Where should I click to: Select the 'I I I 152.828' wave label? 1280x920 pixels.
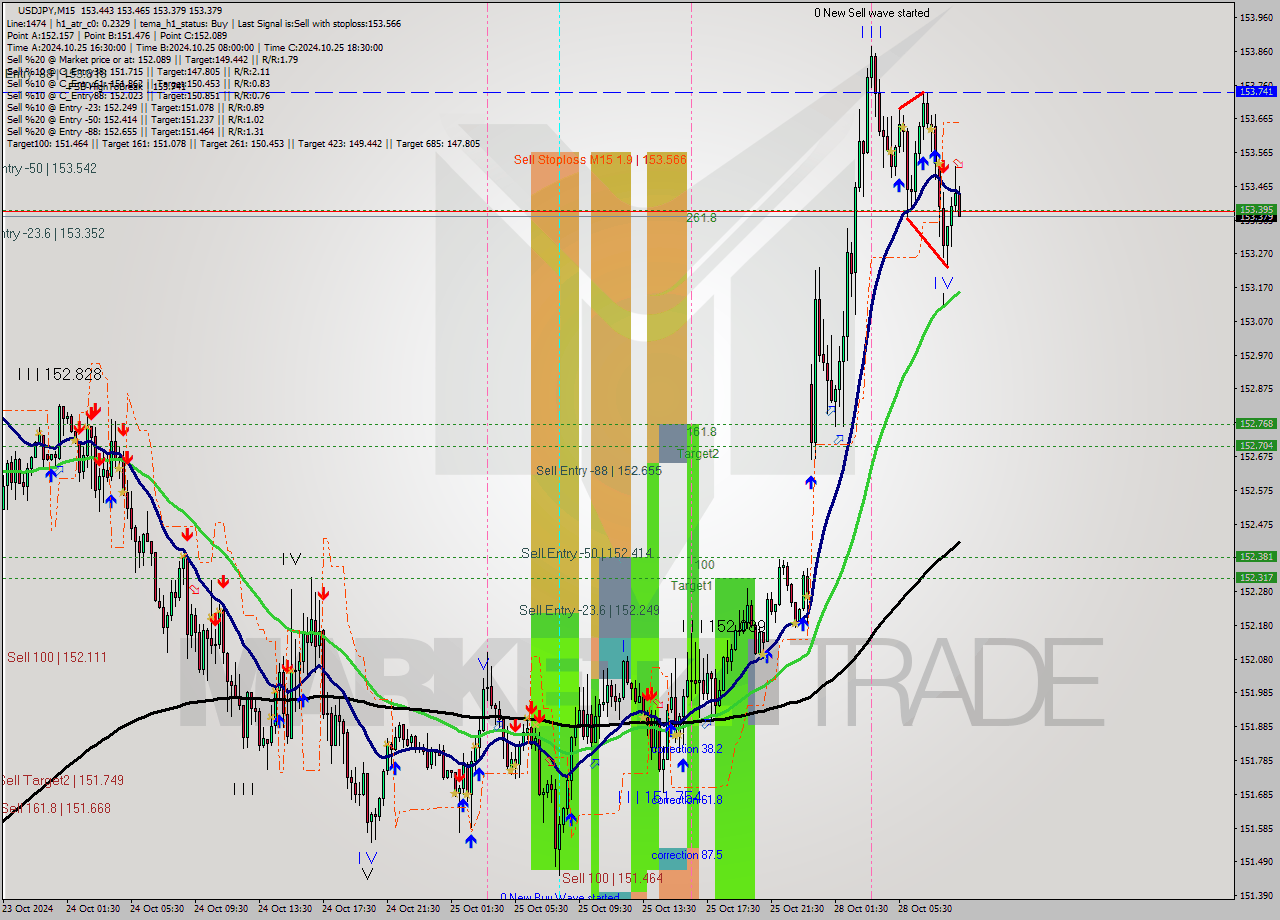(x=59, y=374)
